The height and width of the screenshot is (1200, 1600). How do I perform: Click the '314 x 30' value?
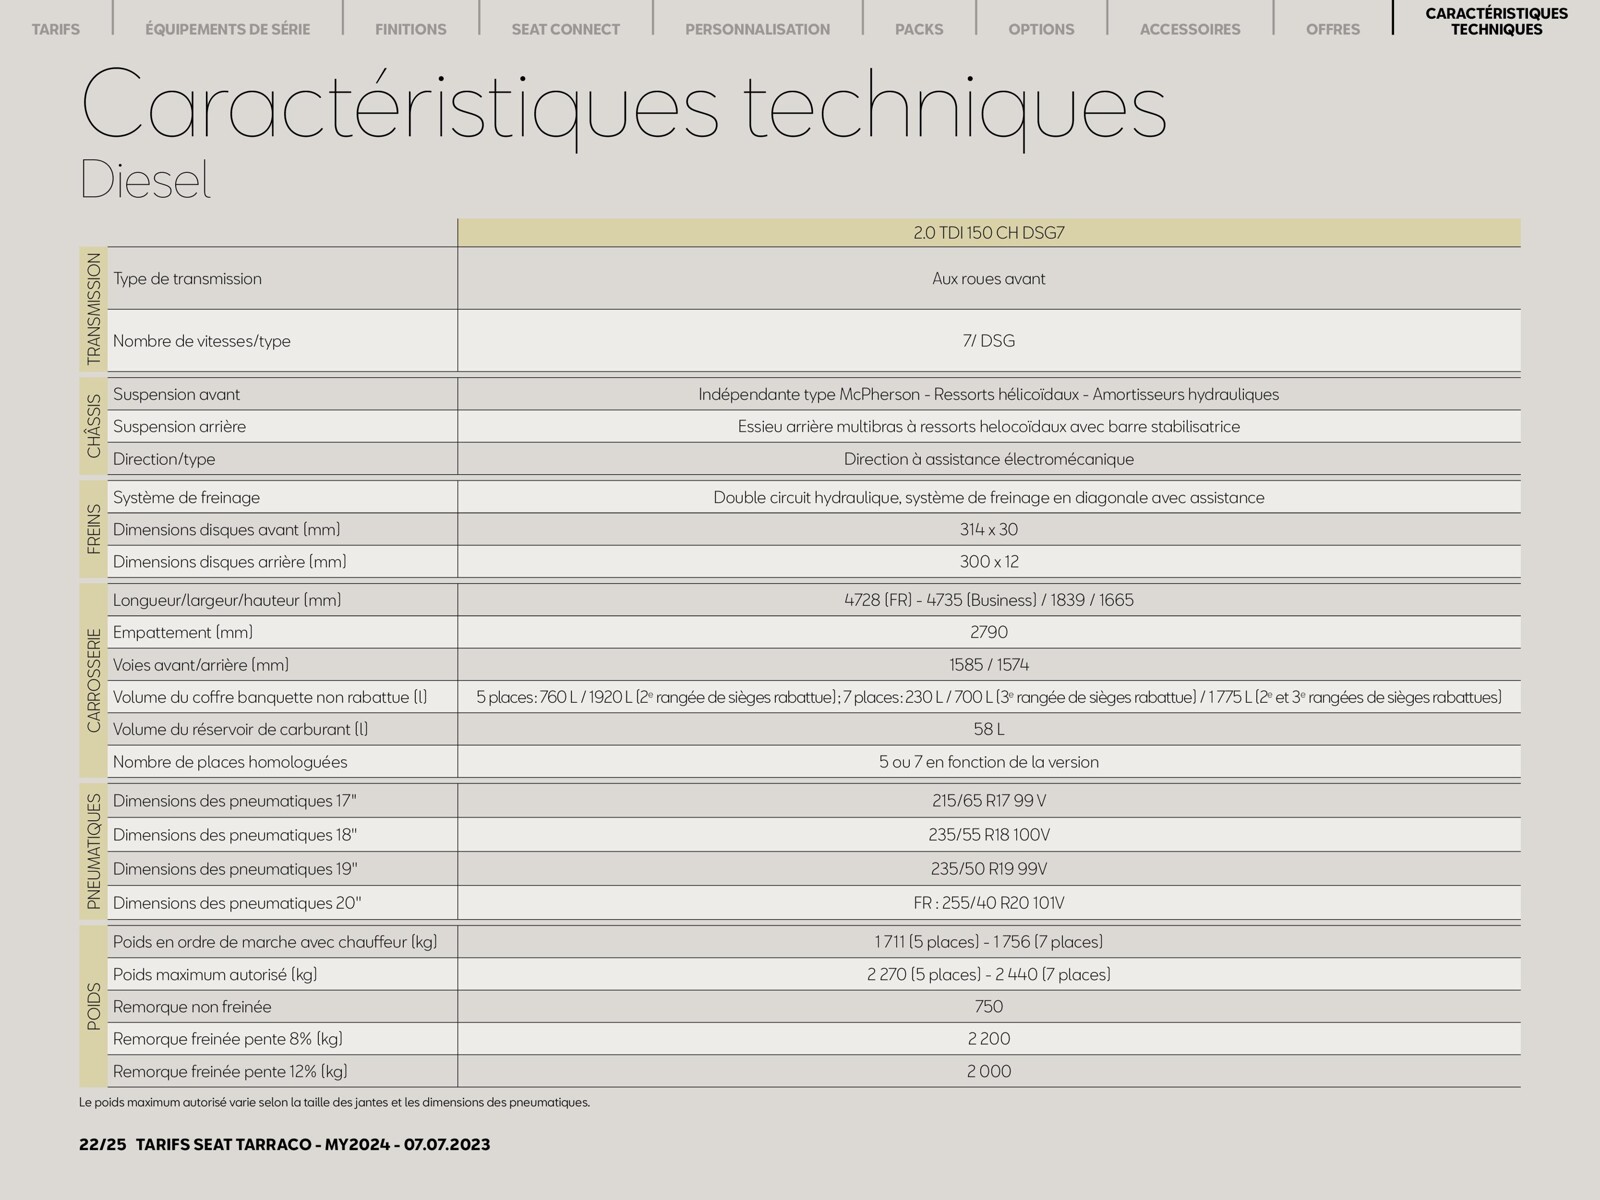989,529
